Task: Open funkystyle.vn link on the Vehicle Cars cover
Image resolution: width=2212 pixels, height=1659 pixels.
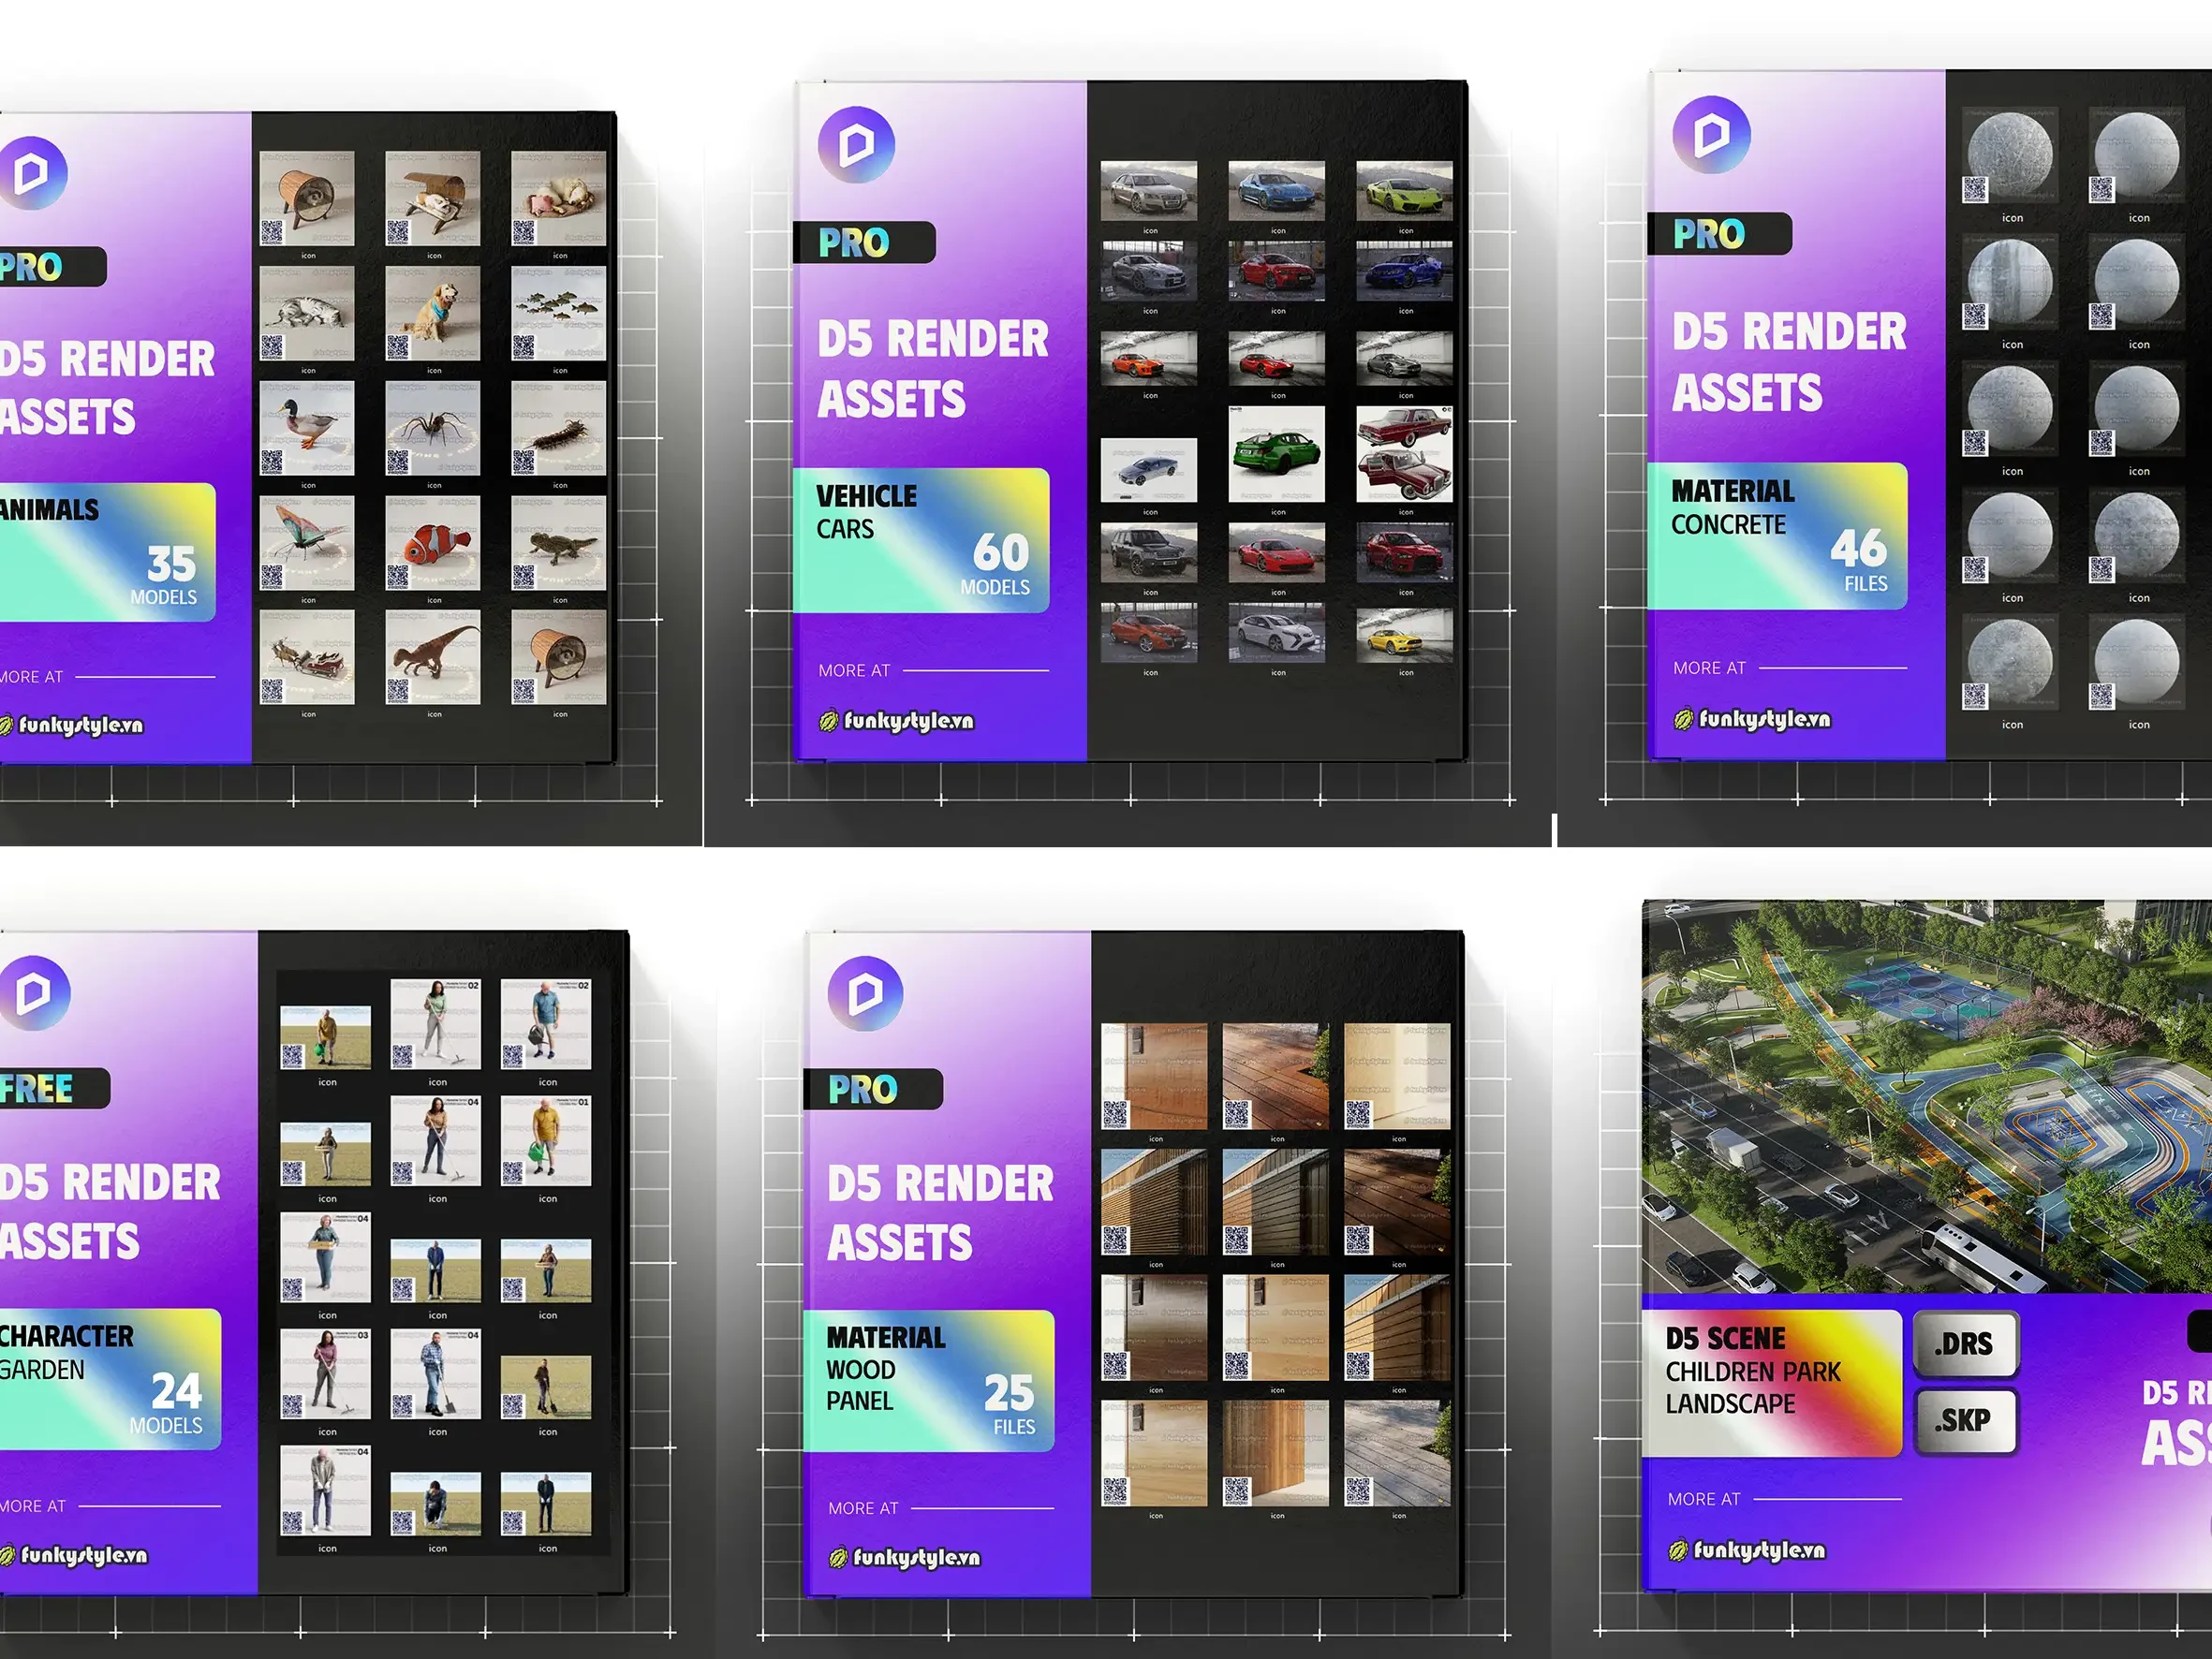Action: click(896, 720)
